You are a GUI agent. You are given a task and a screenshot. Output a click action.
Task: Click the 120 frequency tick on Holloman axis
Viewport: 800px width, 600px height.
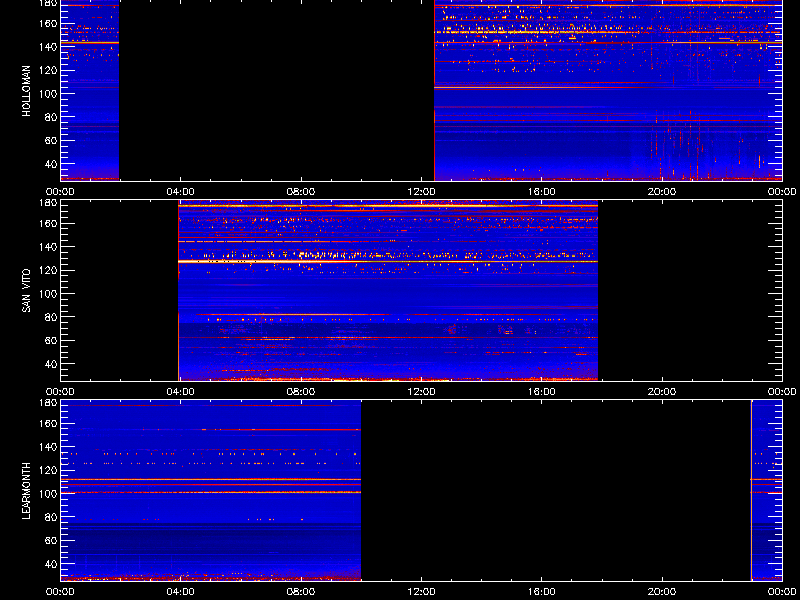coord(47,70)
